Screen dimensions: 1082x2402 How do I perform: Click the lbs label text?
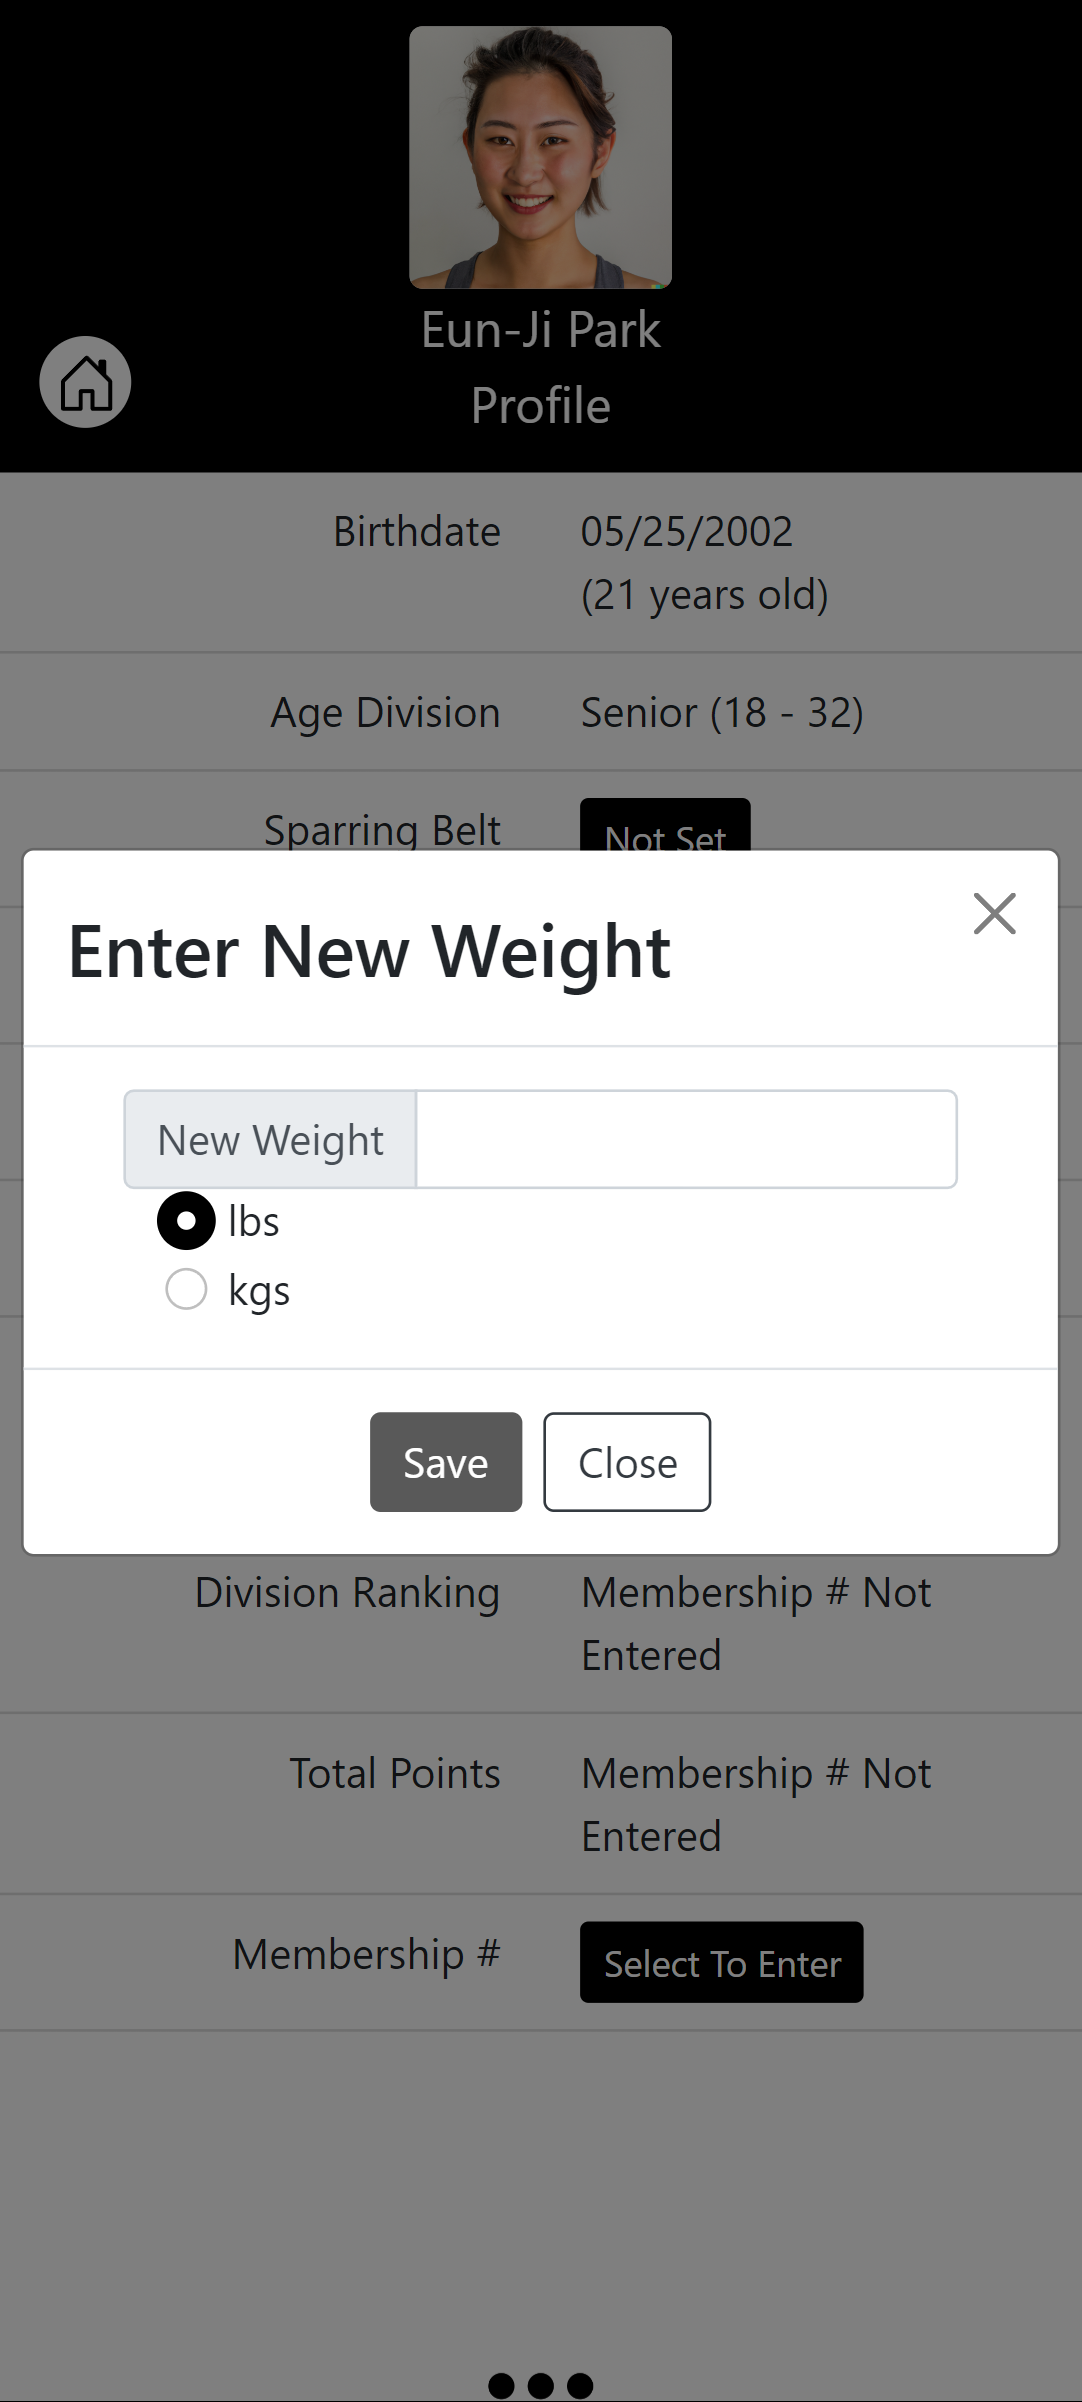tap(254, 1222)
